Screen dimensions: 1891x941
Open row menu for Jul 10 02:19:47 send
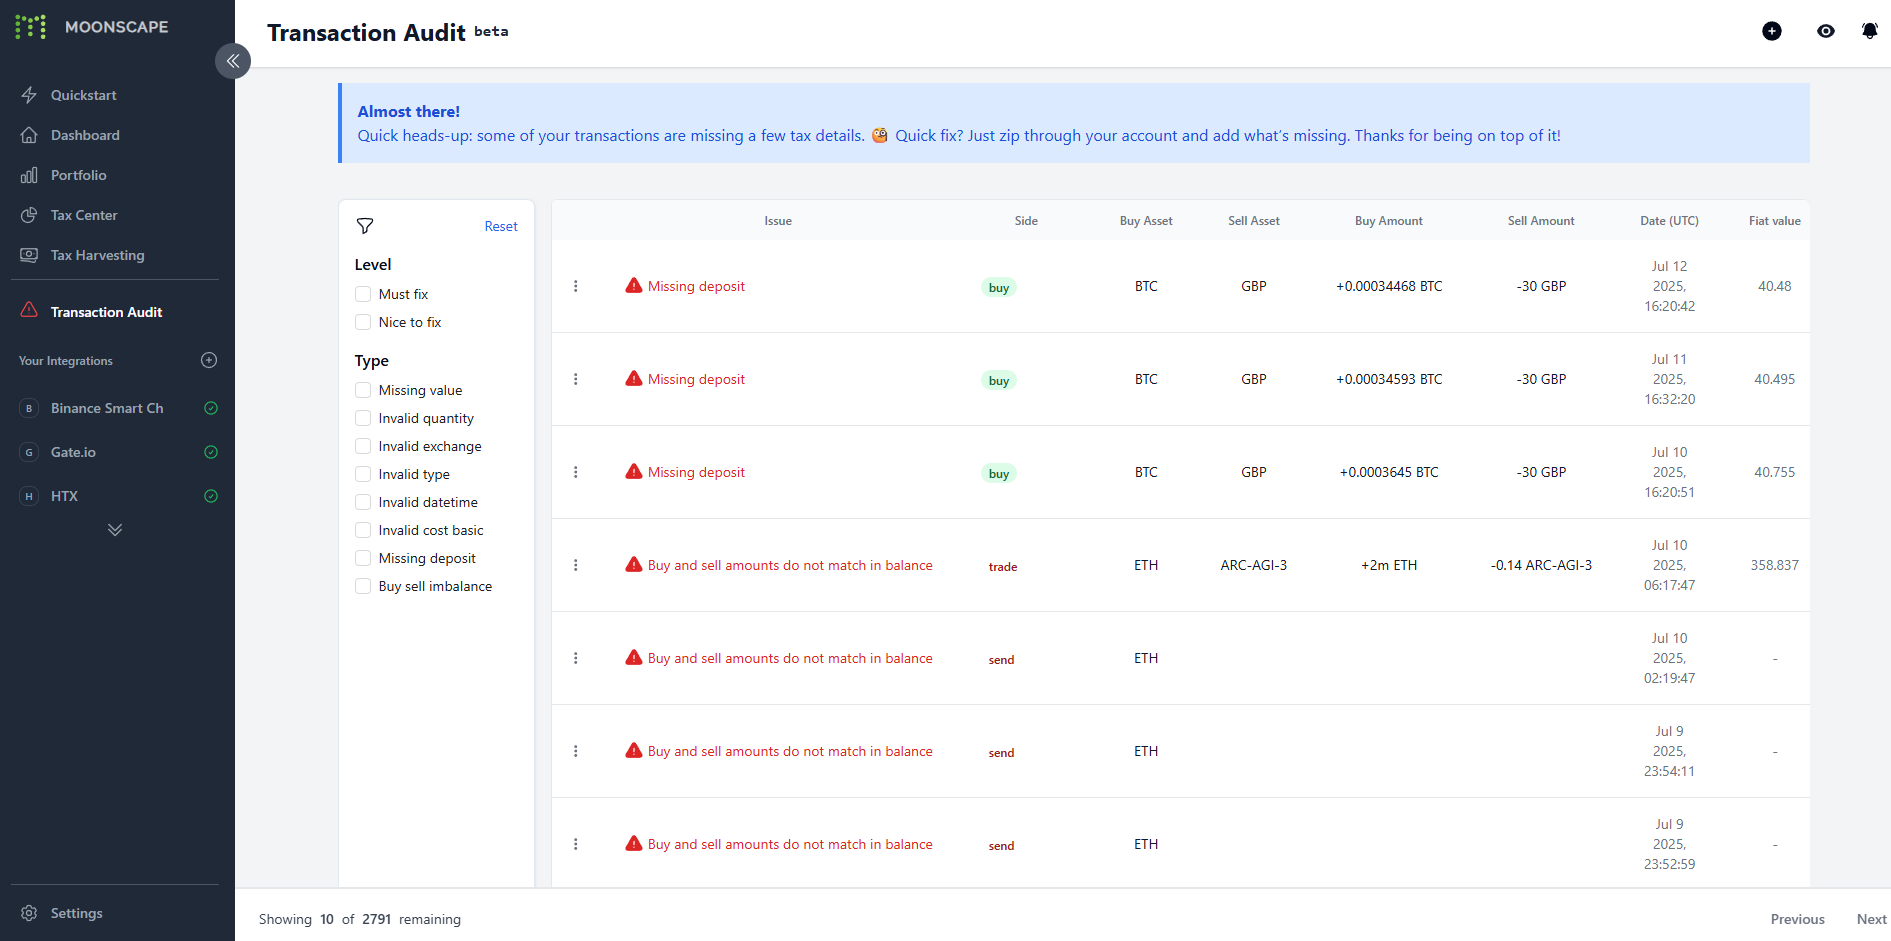point(576,658)
